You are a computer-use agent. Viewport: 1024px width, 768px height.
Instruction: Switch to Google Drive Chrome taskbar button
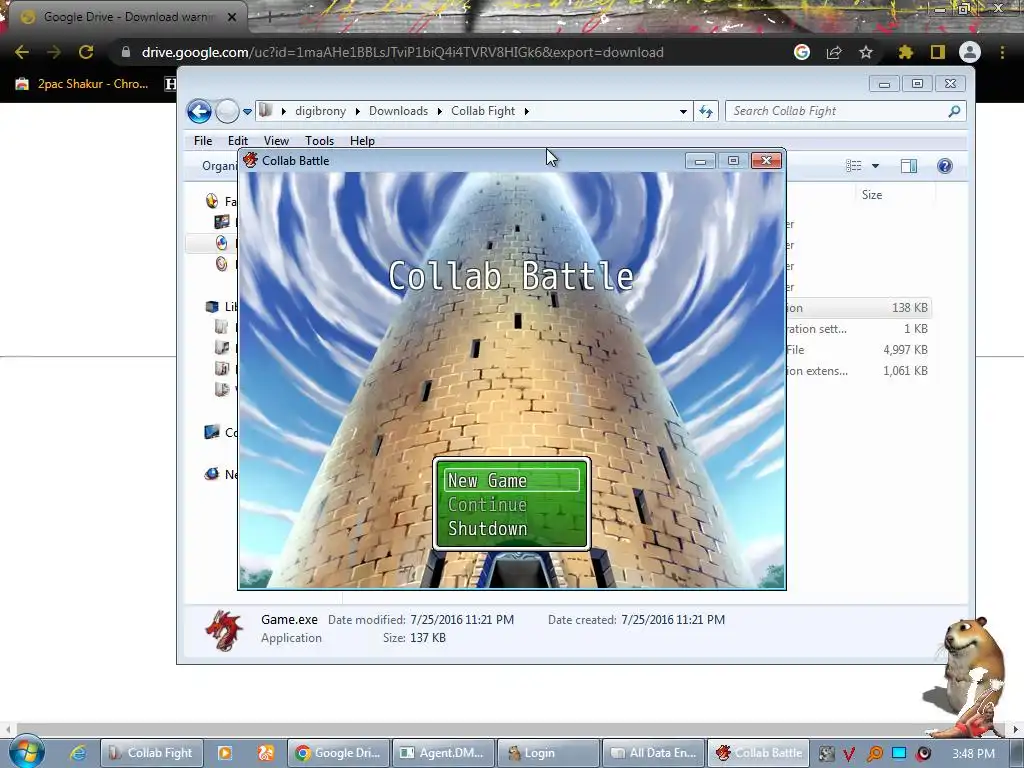pyautogui.click(x=338, y=753)
